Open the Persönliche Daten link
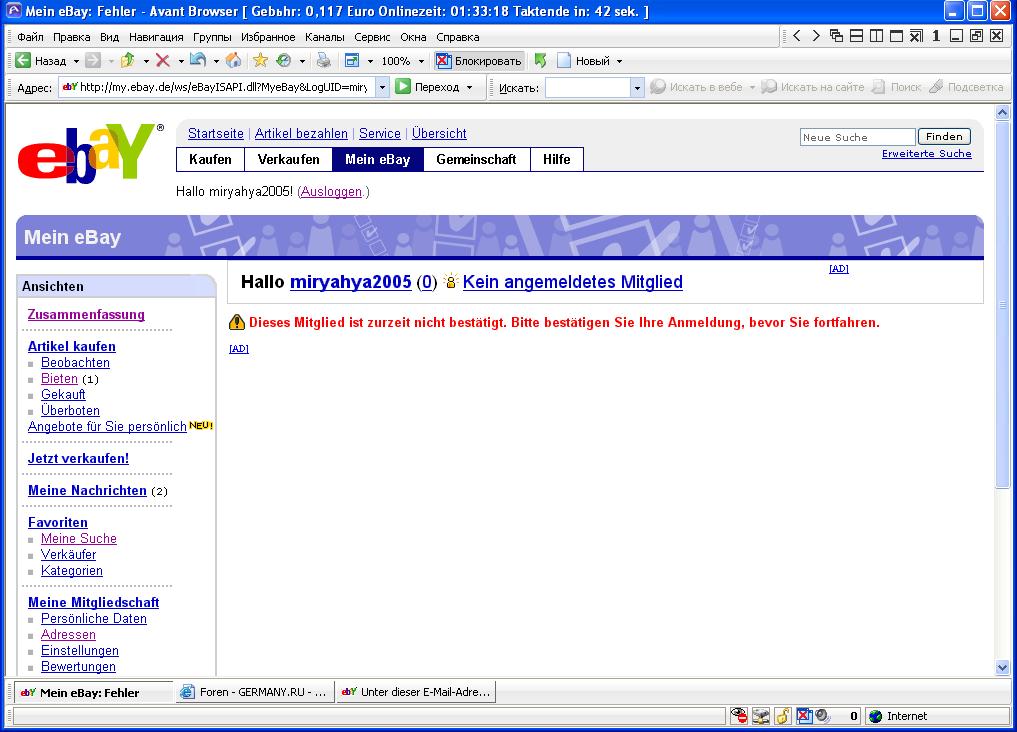 (93, 618)
